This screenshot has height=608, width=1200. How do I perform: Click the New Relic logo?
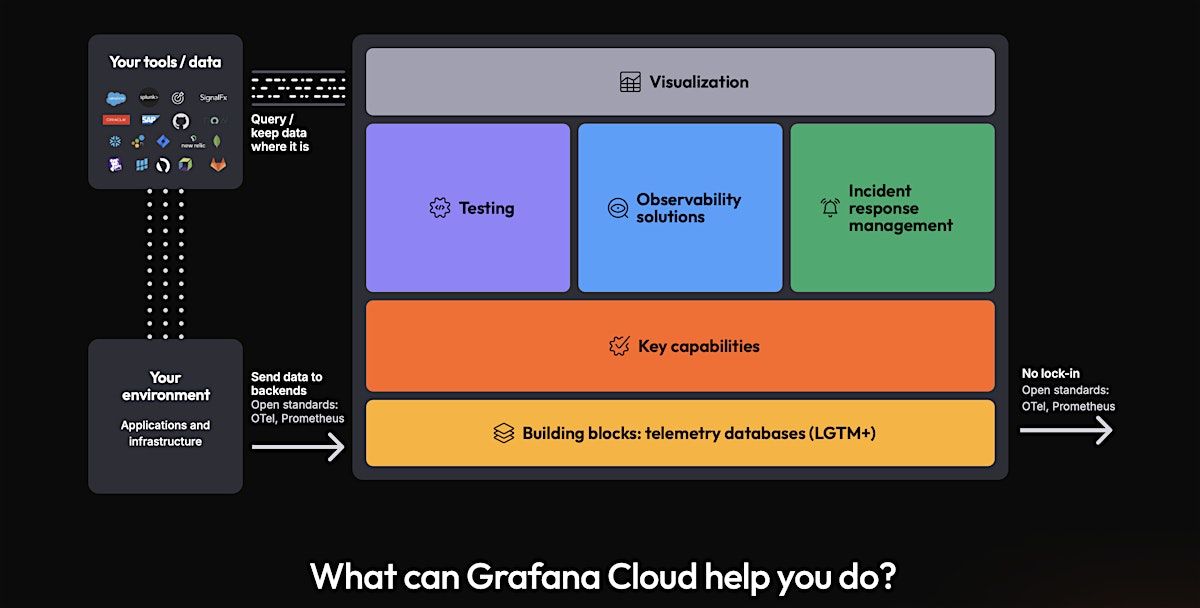[x=192, y=142]
